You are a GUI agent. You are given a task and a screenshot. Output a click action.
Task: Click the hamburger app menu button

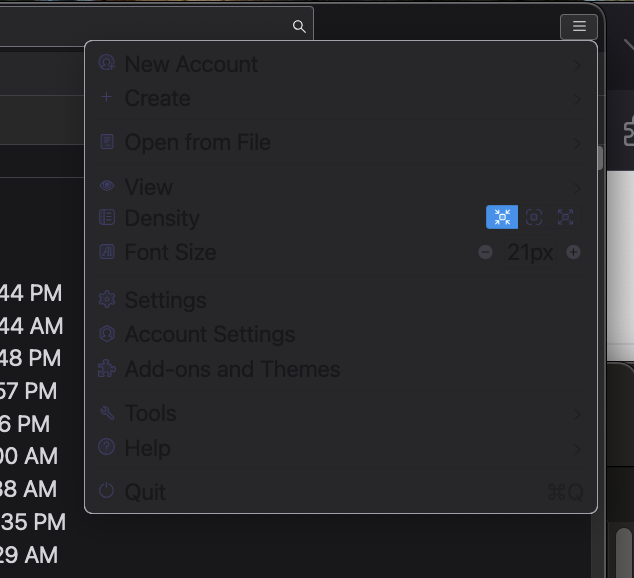click(x=579, y=27)
